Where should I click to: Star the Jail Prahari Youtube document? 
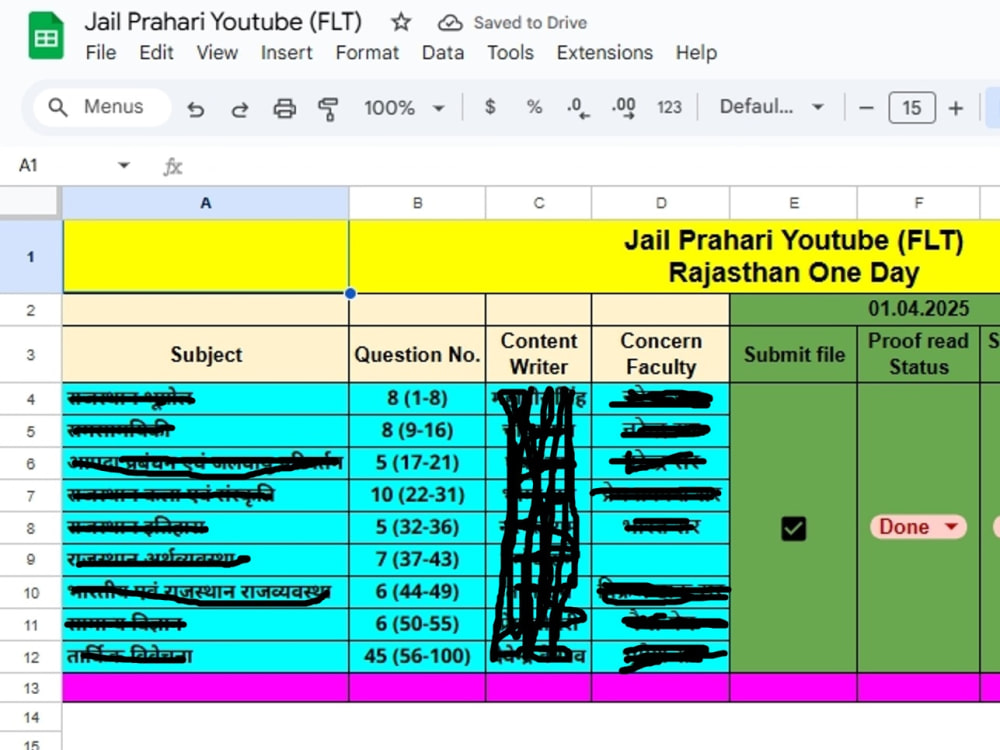401,22
